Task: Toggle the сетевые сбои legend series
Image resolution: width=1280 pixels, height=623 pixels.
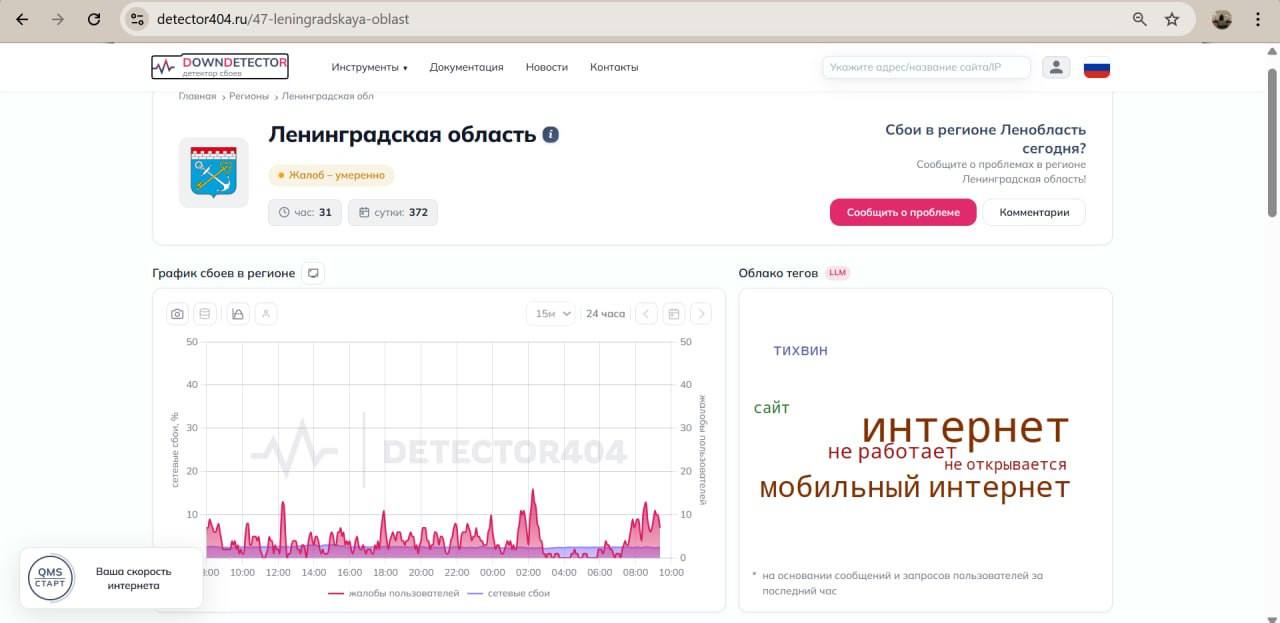Action: 508,593
